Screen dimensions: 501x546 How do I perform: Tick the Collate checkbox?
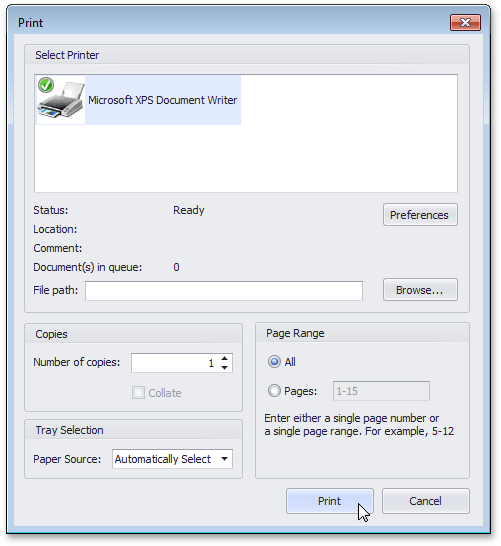pyautogui.click(x=138, y=393)
